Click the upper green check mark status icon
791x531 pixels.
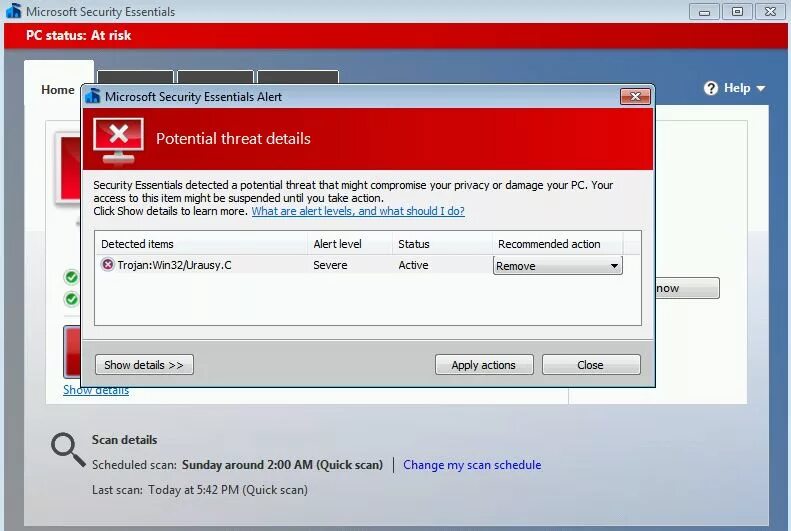[72, 277]
